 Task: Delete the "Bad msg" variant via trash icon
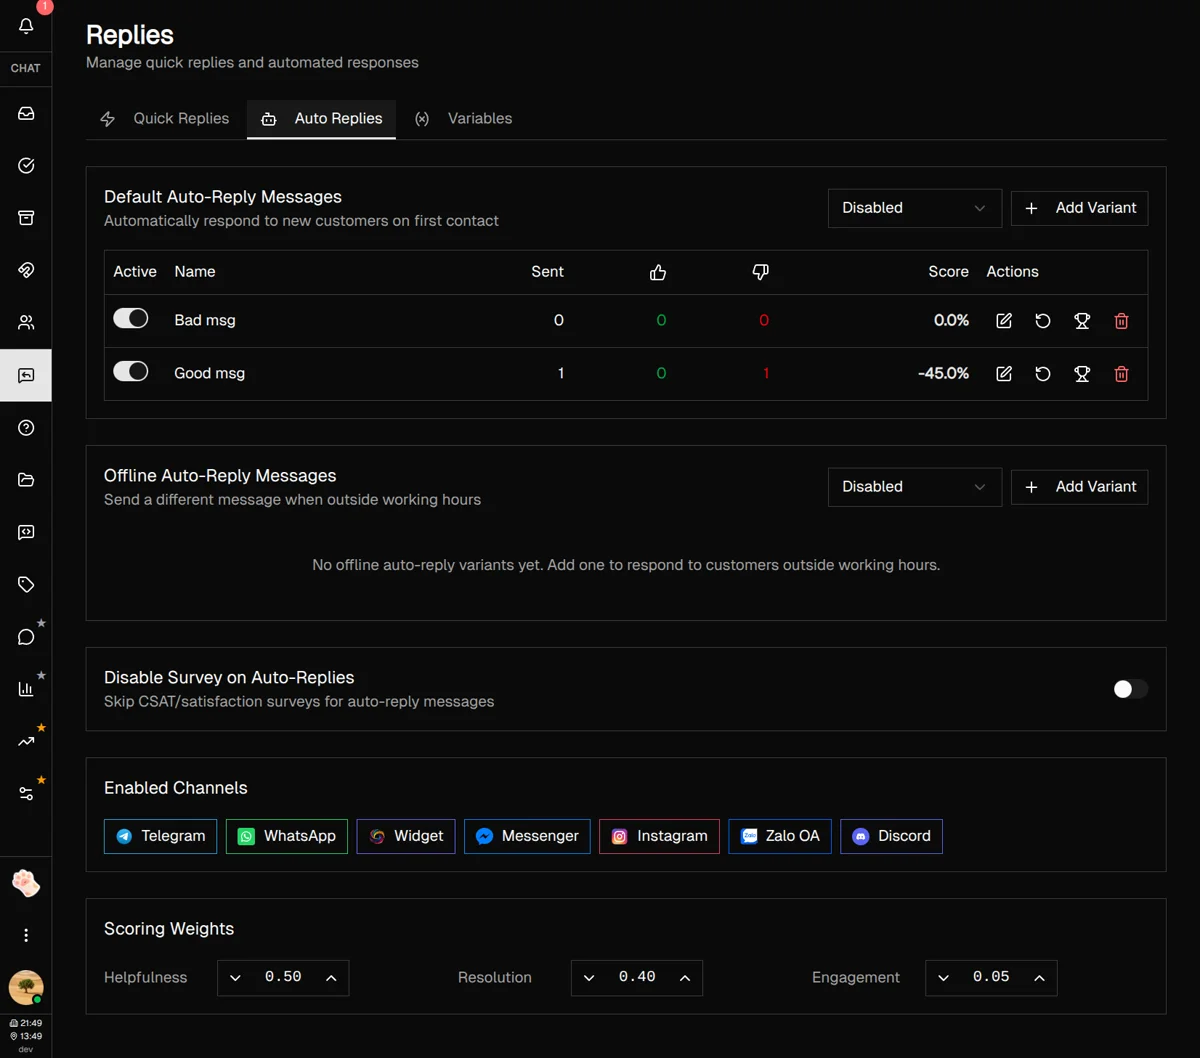pos(1121,321)
